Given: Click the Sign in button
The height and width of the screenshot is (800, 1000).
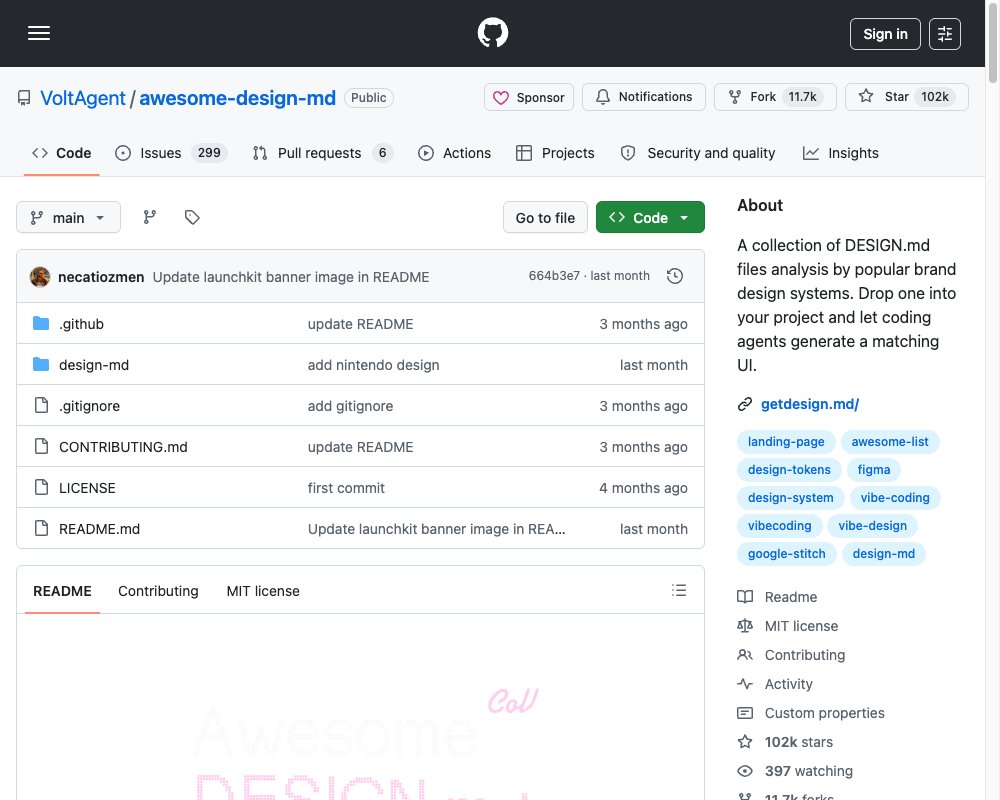Looking at the screenshot, I should [885, 34].
